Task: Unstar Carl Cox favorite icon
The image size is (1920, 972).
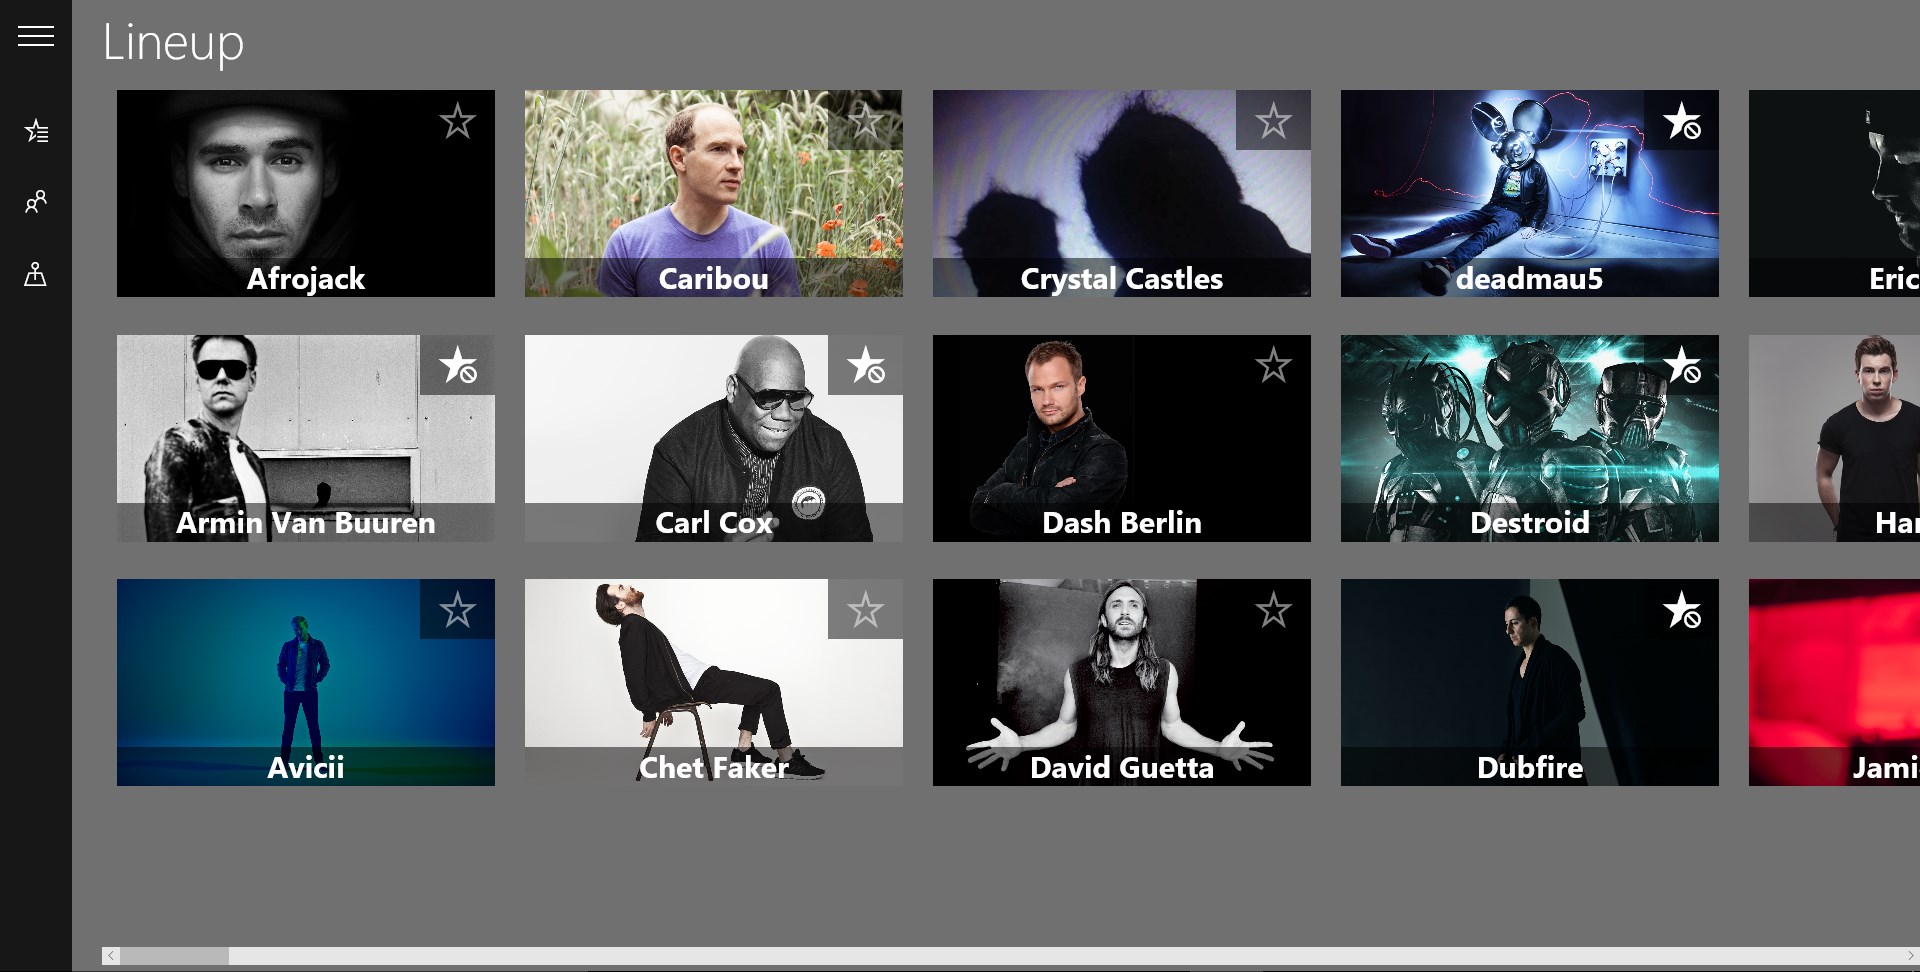Action: (865, 365)
